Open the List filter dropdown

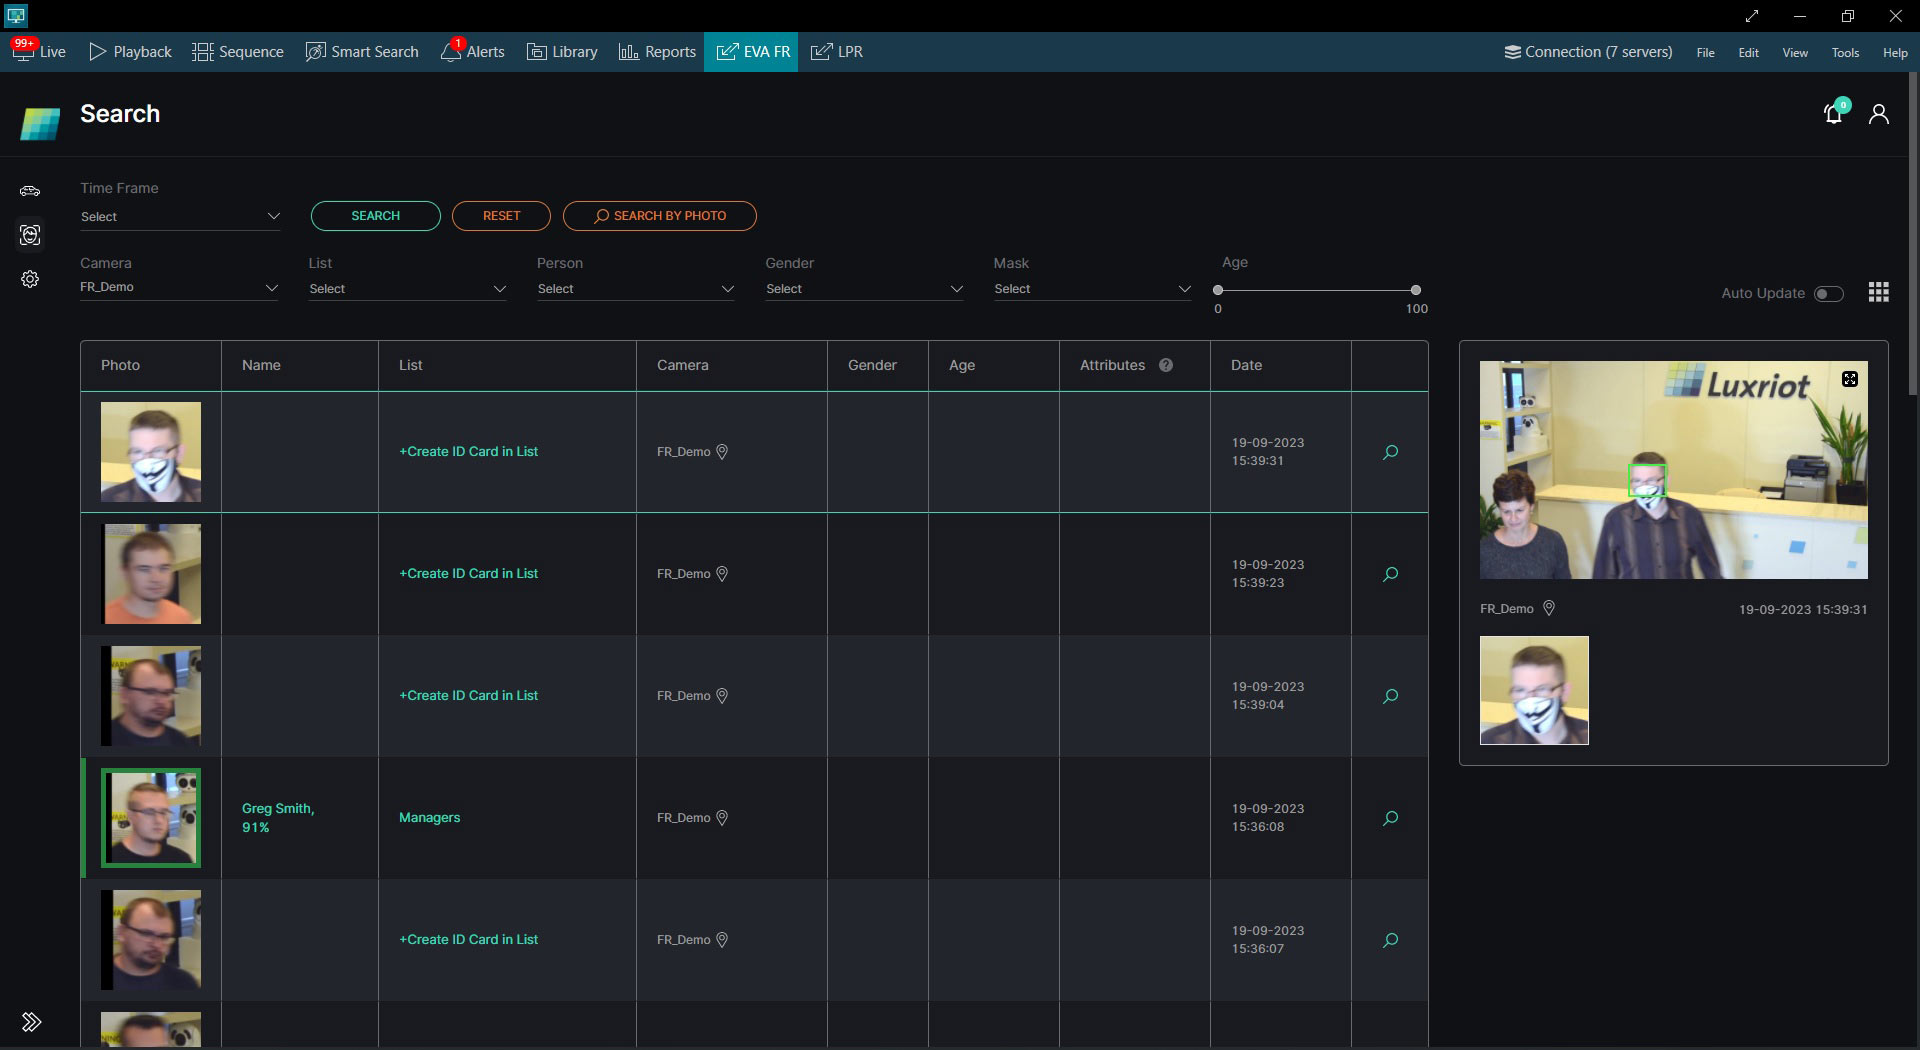point(408,289)
